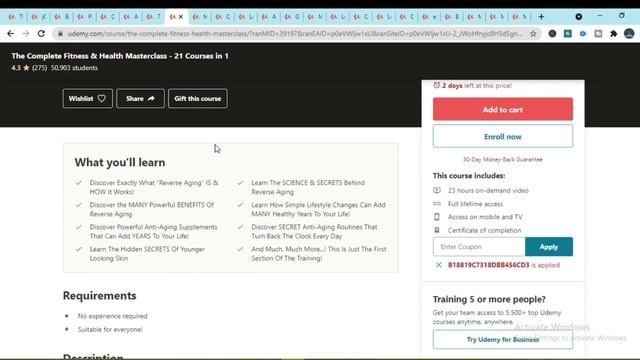Click Learn The SCIENCE & SECRETS Behind Reverse Aging
Image resolution: width=640 pixels, height=360 pixels.
click(x=308, y=187)
